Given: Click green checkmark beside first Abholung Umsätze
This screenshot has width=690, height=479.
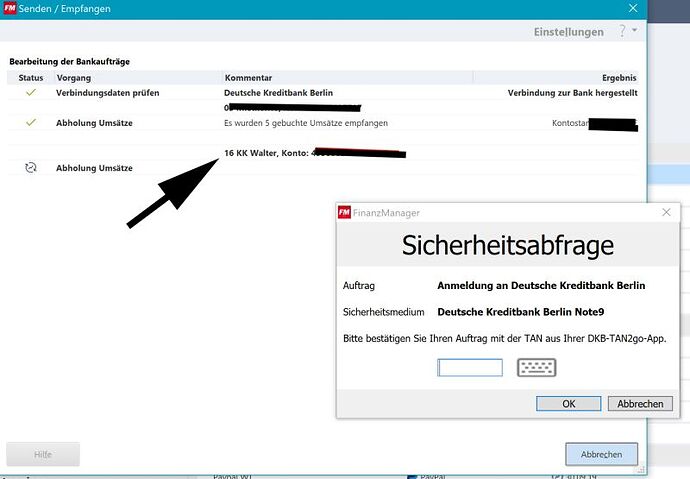Looking at the screenshot, I should click(x=31, y=122).
